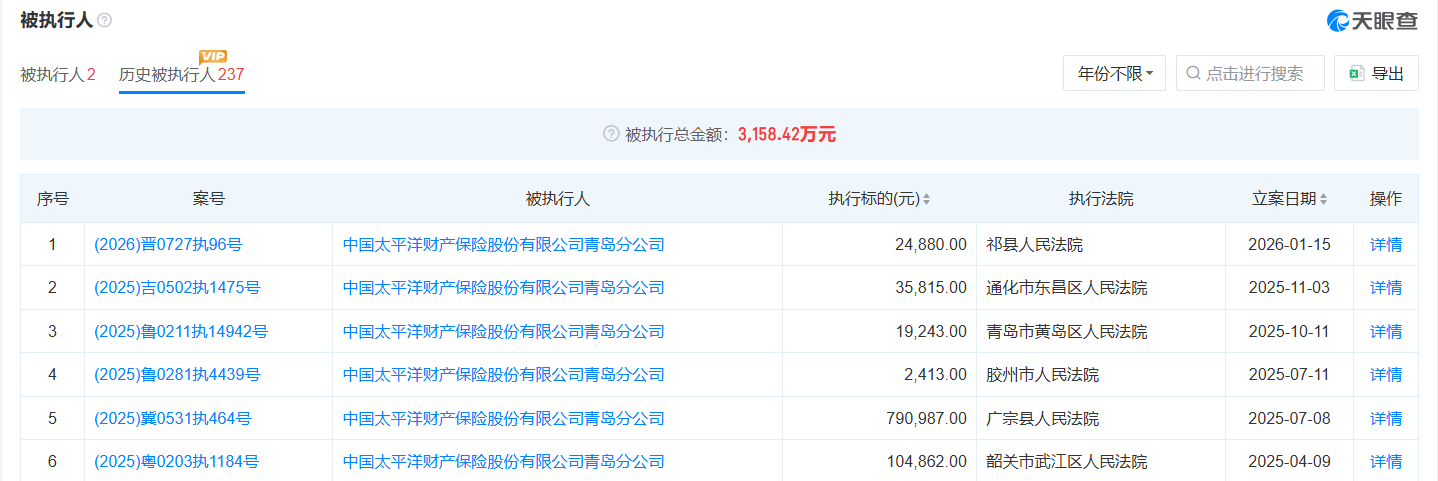Screen dimensions: 1438x481
Task: Switch to 被执行人 2 tab
Action: coord(58,74)
